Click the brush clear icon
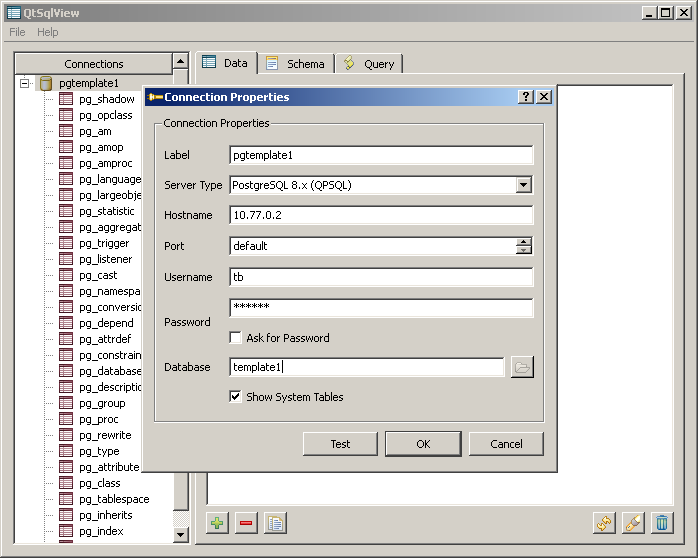698x558 pixels. (632, 523)
